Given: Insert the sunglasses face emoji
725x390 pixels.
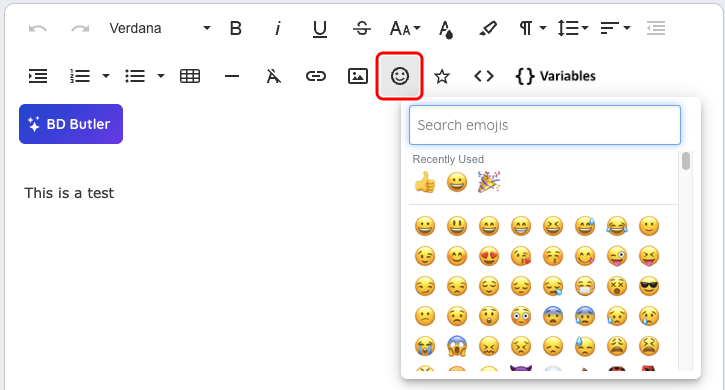Looking at the screenshot, I should [x=649, y=286].
